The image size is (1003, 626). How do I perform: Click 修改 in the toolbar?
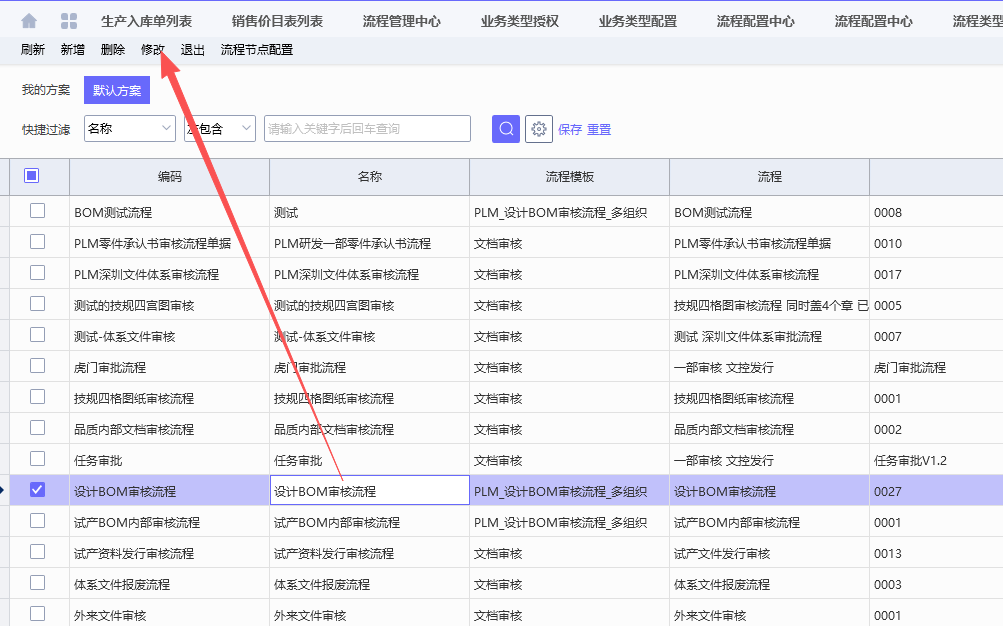click(152, 49)
